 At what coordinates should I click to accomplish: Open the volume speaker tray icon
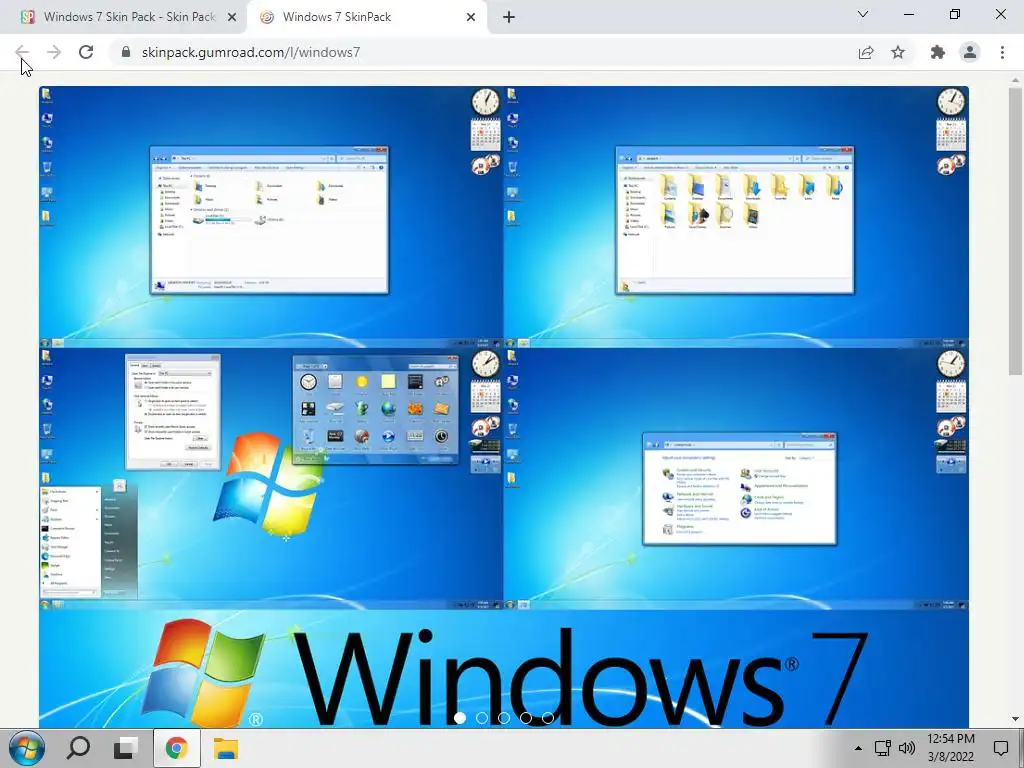(906, 748)
